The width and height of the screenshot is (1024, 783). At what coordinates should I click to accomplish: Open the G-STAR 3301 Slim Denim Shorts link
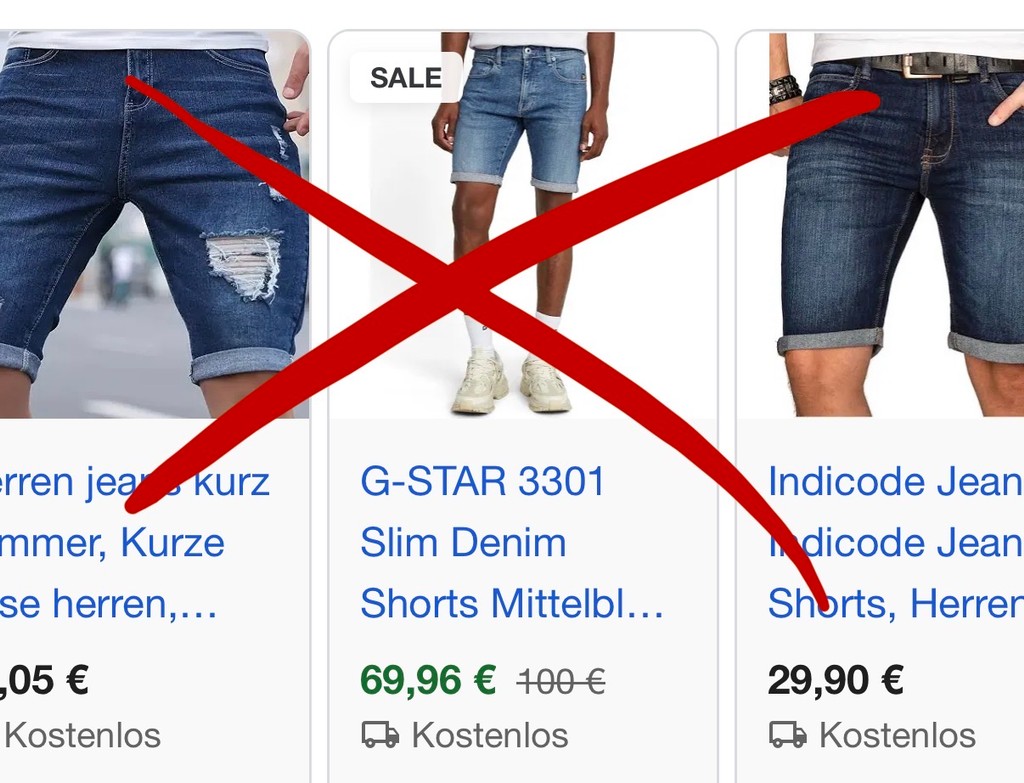[513, 542]
